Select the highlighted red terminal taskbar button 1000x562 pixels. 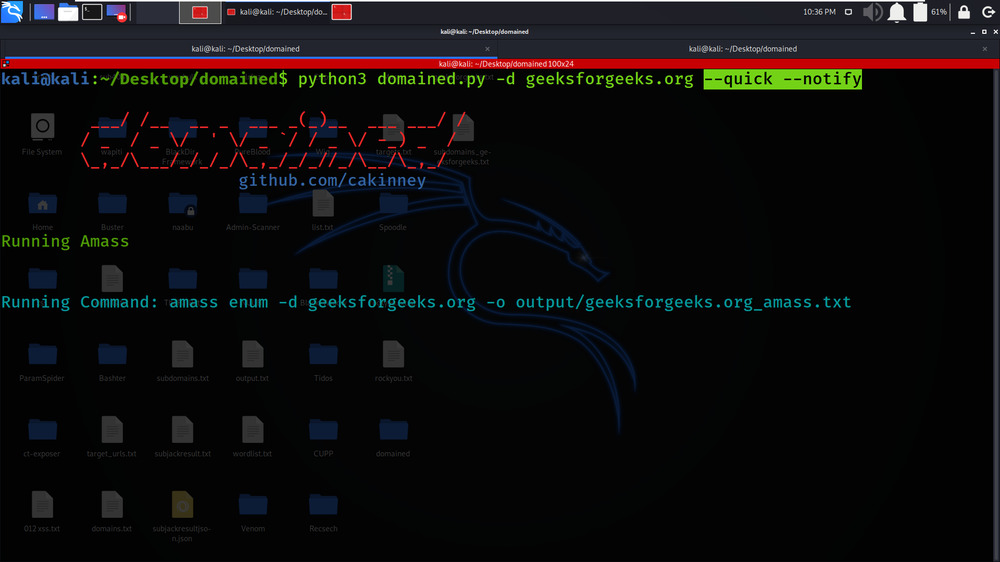pos(200,12)
